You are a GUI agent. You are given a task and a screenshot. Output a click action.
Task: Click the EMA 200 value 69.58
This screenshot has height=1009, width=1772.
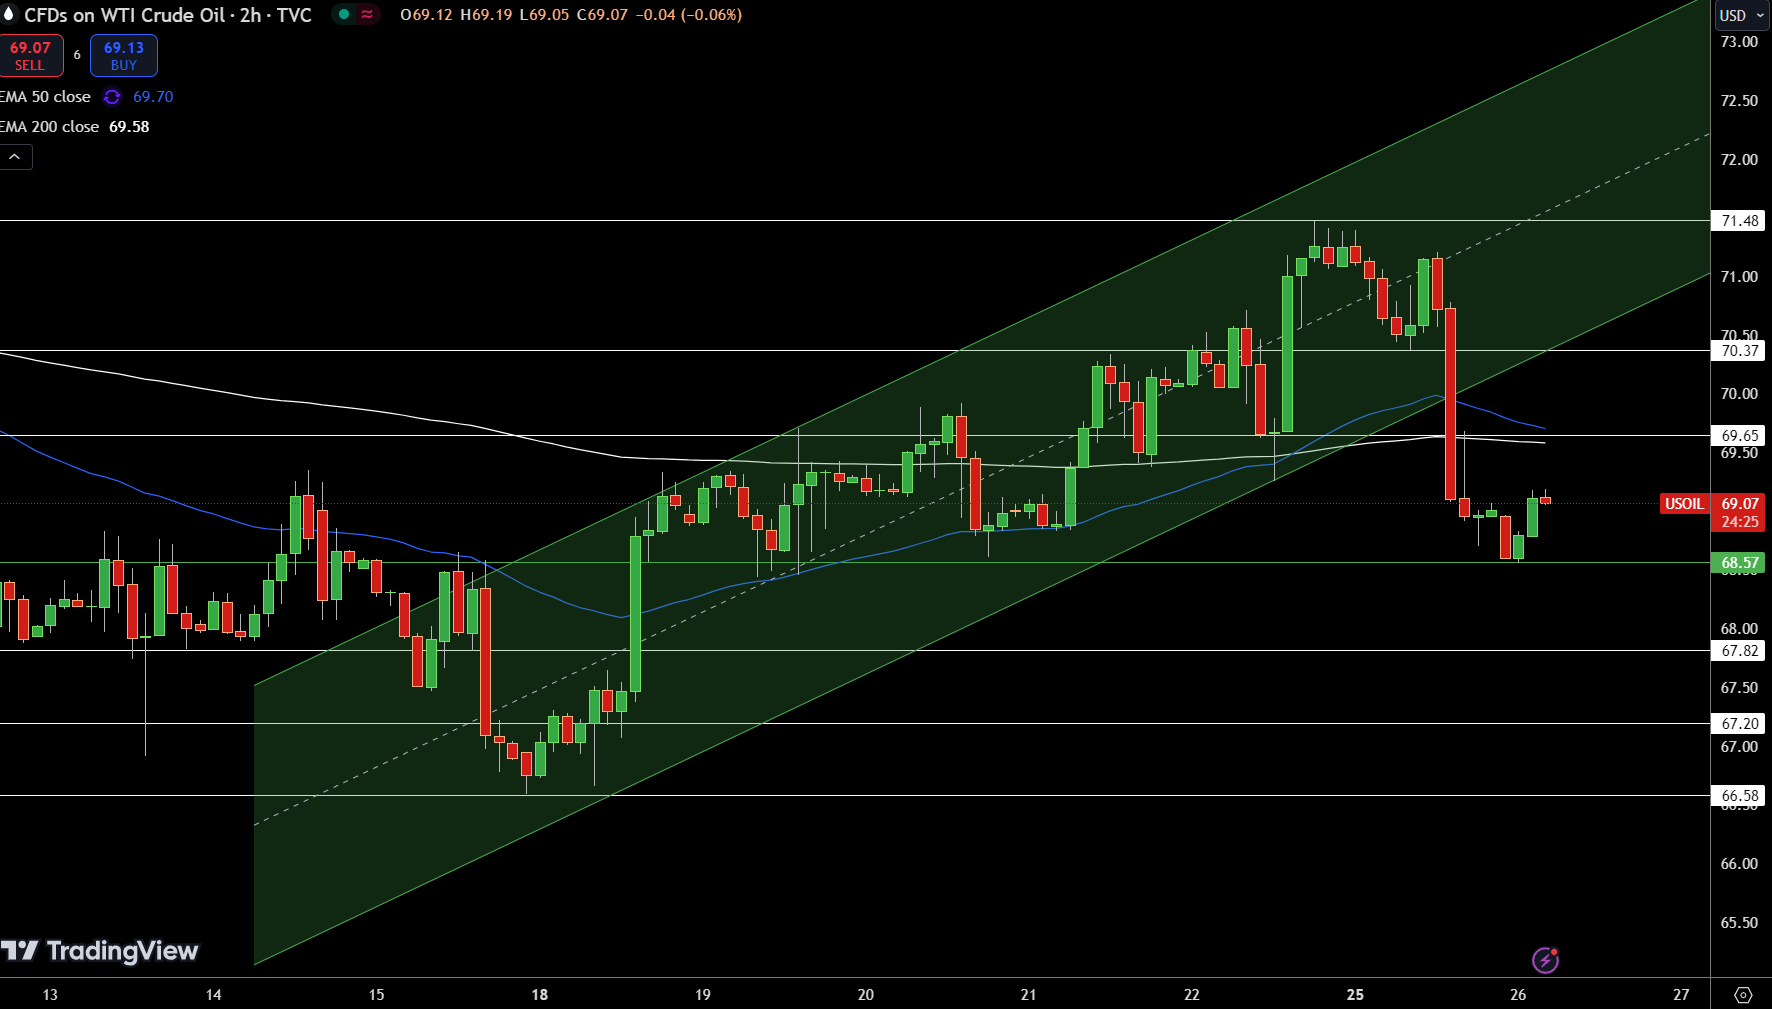(x=129, y=127)
